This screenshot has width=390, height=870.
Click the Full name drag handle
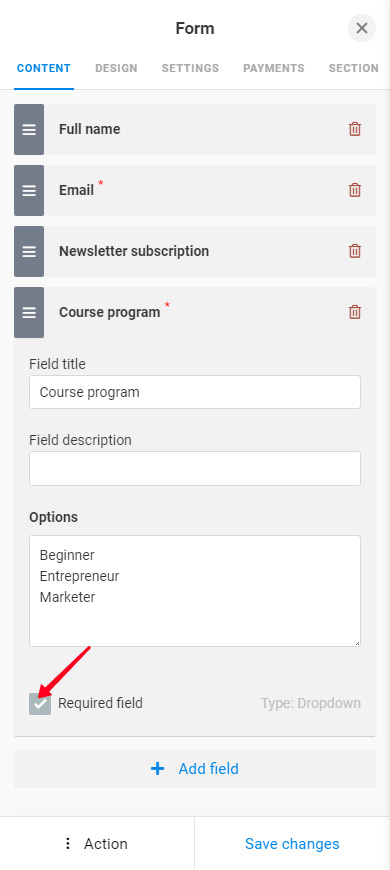(29, 129)
